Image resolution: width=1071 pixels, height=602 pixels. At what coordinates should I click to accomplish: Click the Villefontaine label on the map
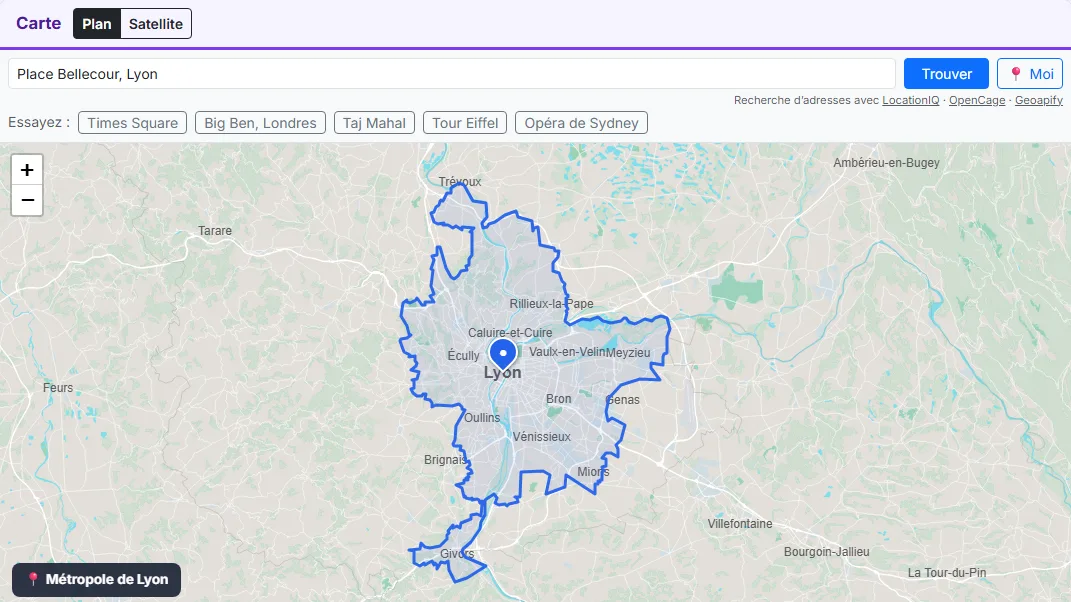[x=740, y=524]
